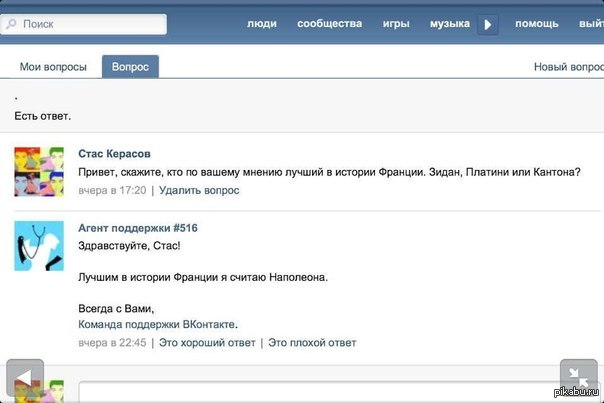This screenshot has height=403, width=604.
Task: Select the Вопрос tab
Action: coord(130,67)
